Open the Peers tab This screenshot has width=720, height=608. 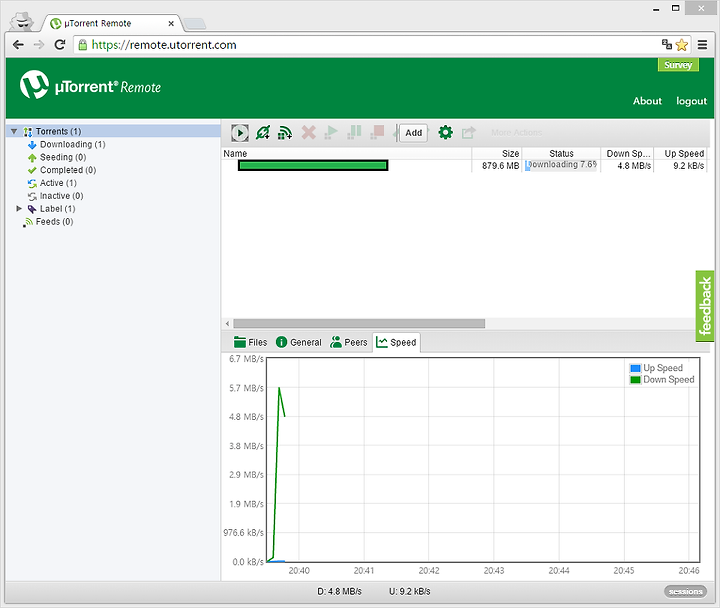tap(349, 342)
